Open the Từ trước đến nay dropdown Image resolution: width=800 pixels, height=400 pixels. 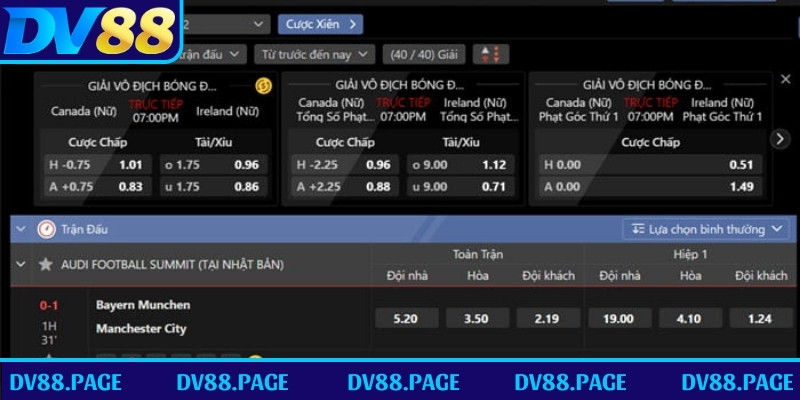pos(314,54)
